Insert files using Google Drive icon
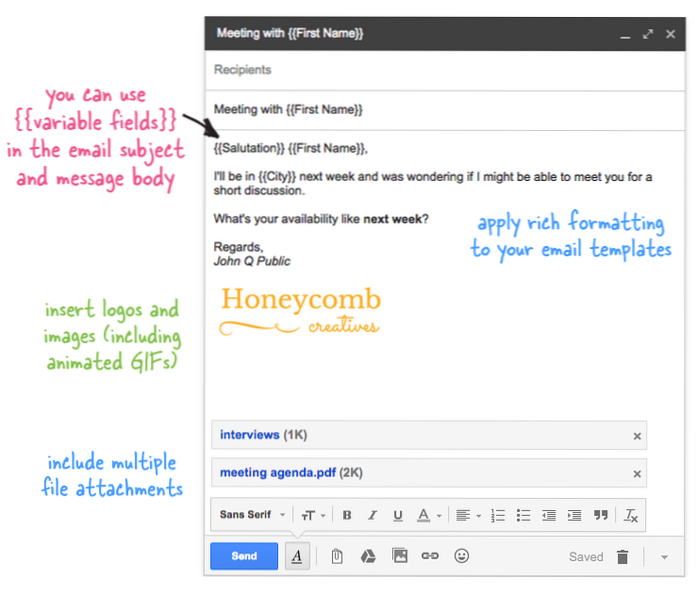The width and height of the screenshot is (698, 595). 368,556
